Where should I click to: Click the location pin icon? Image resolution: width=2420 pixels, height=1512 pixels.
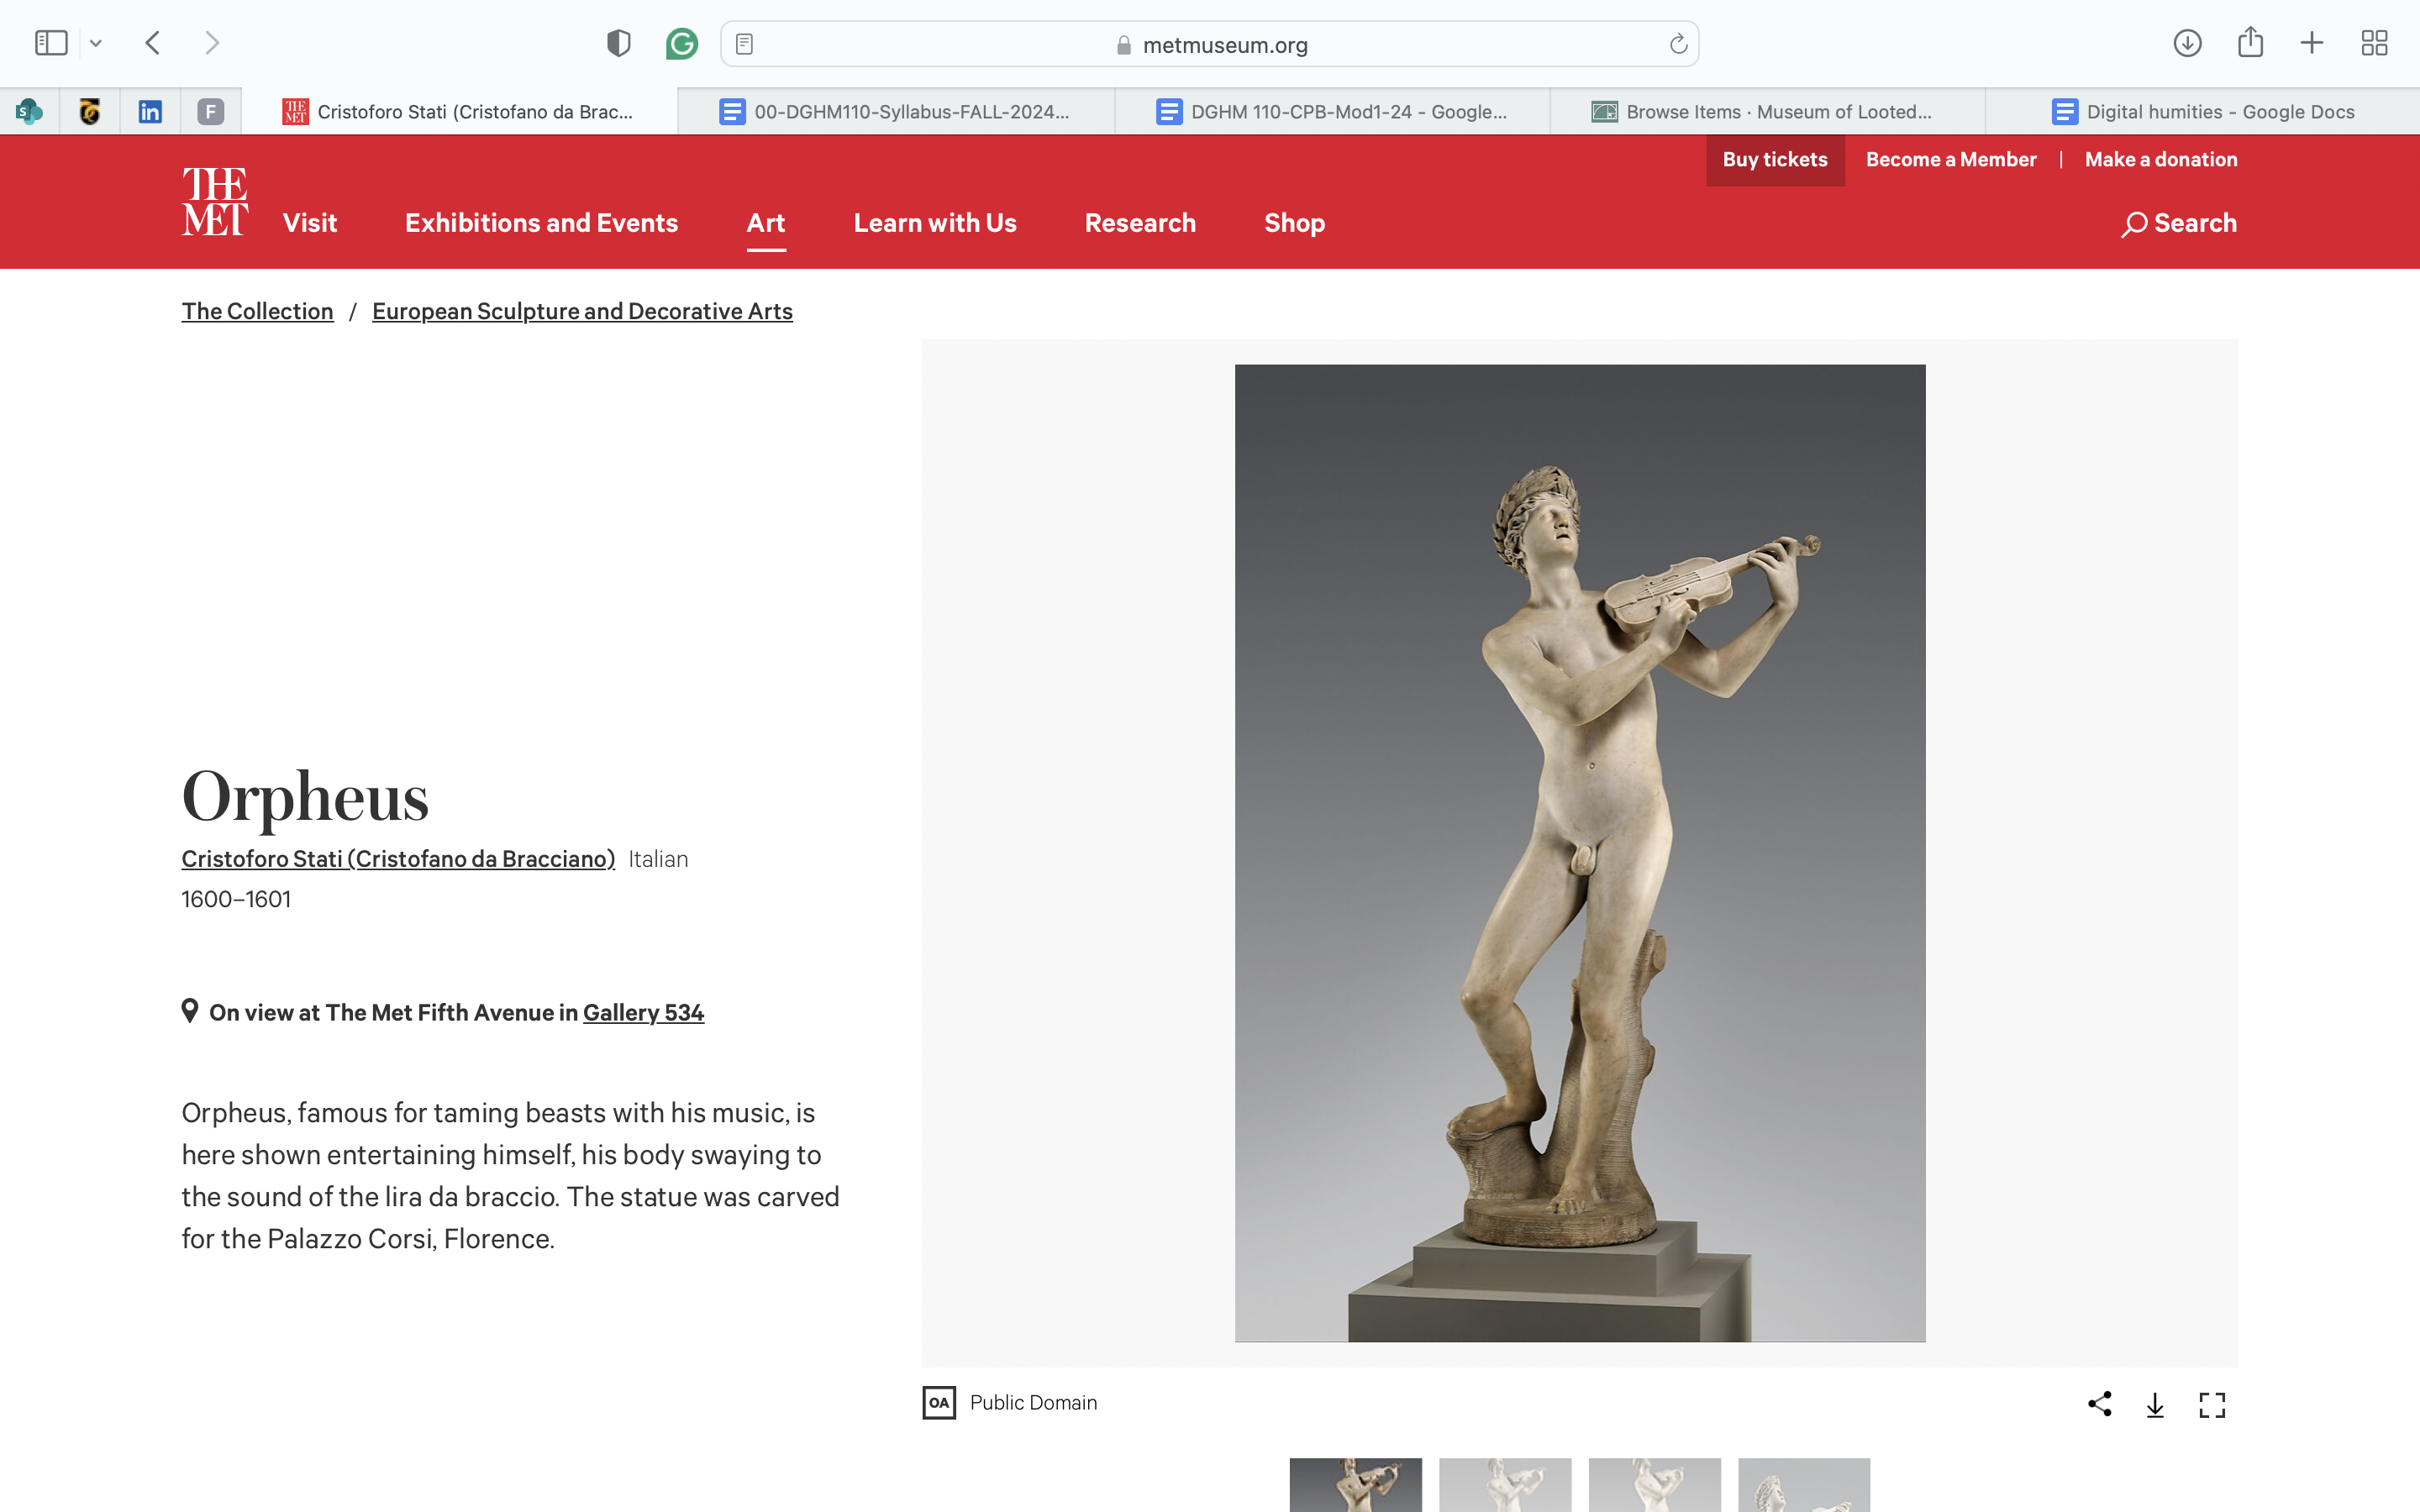pyautogui.click(x=189, y=1010)
